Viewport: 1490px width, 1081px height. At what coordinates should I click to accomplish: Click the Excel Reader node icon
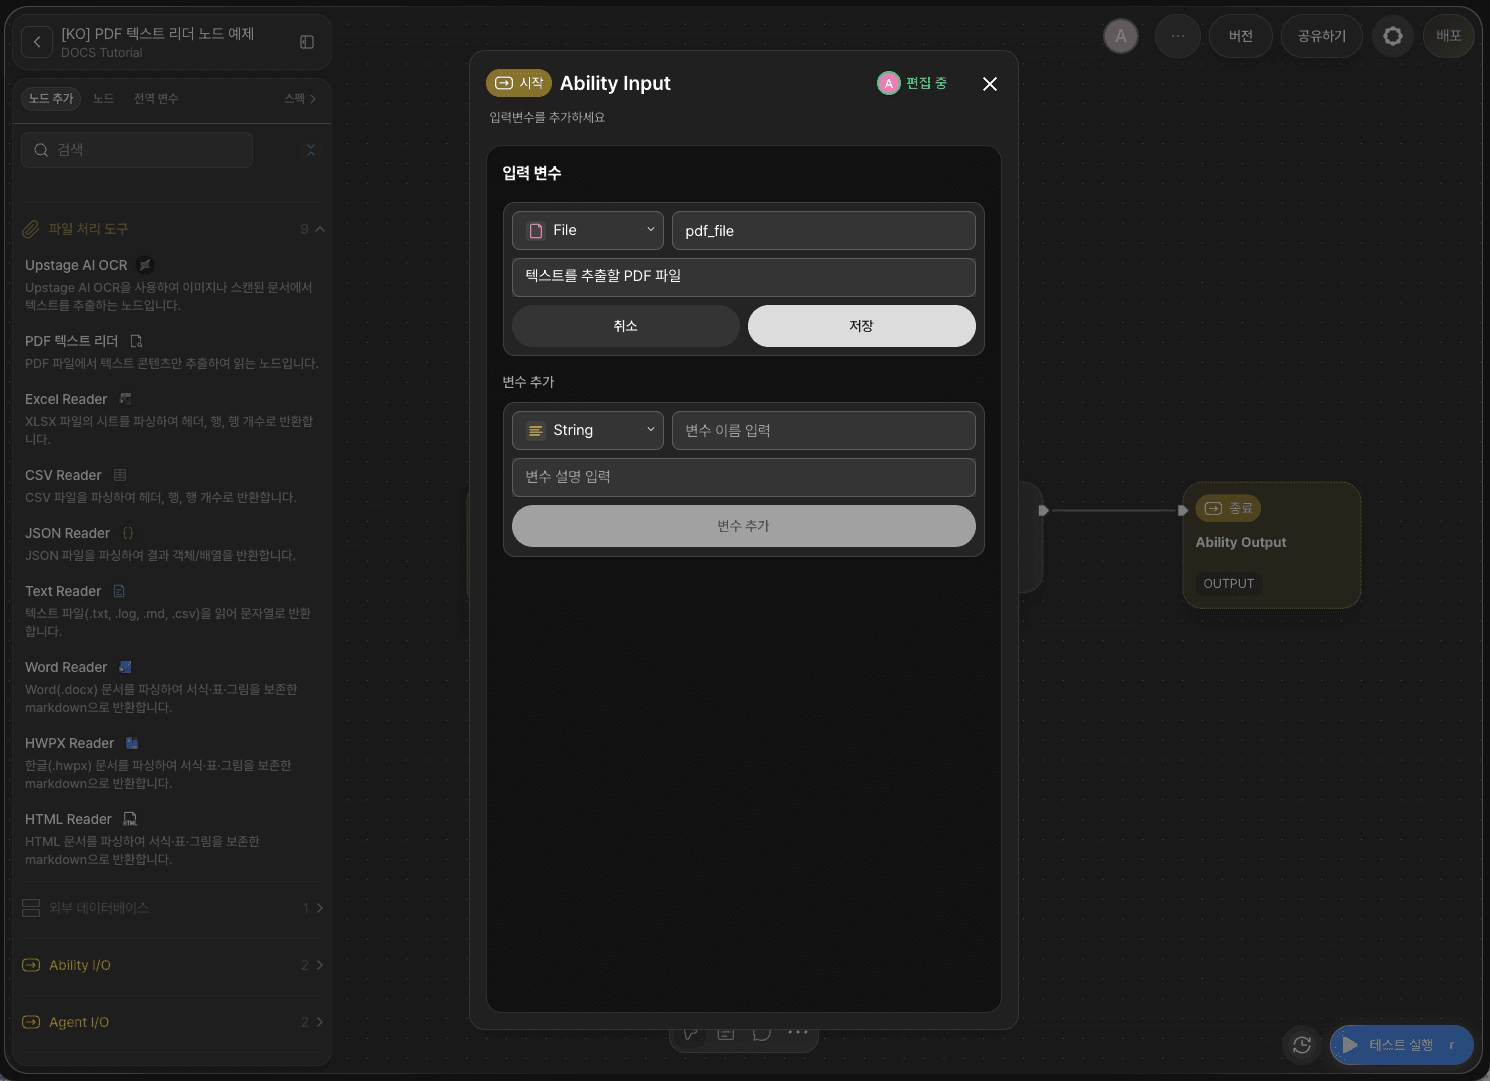(x=125, y=399)
